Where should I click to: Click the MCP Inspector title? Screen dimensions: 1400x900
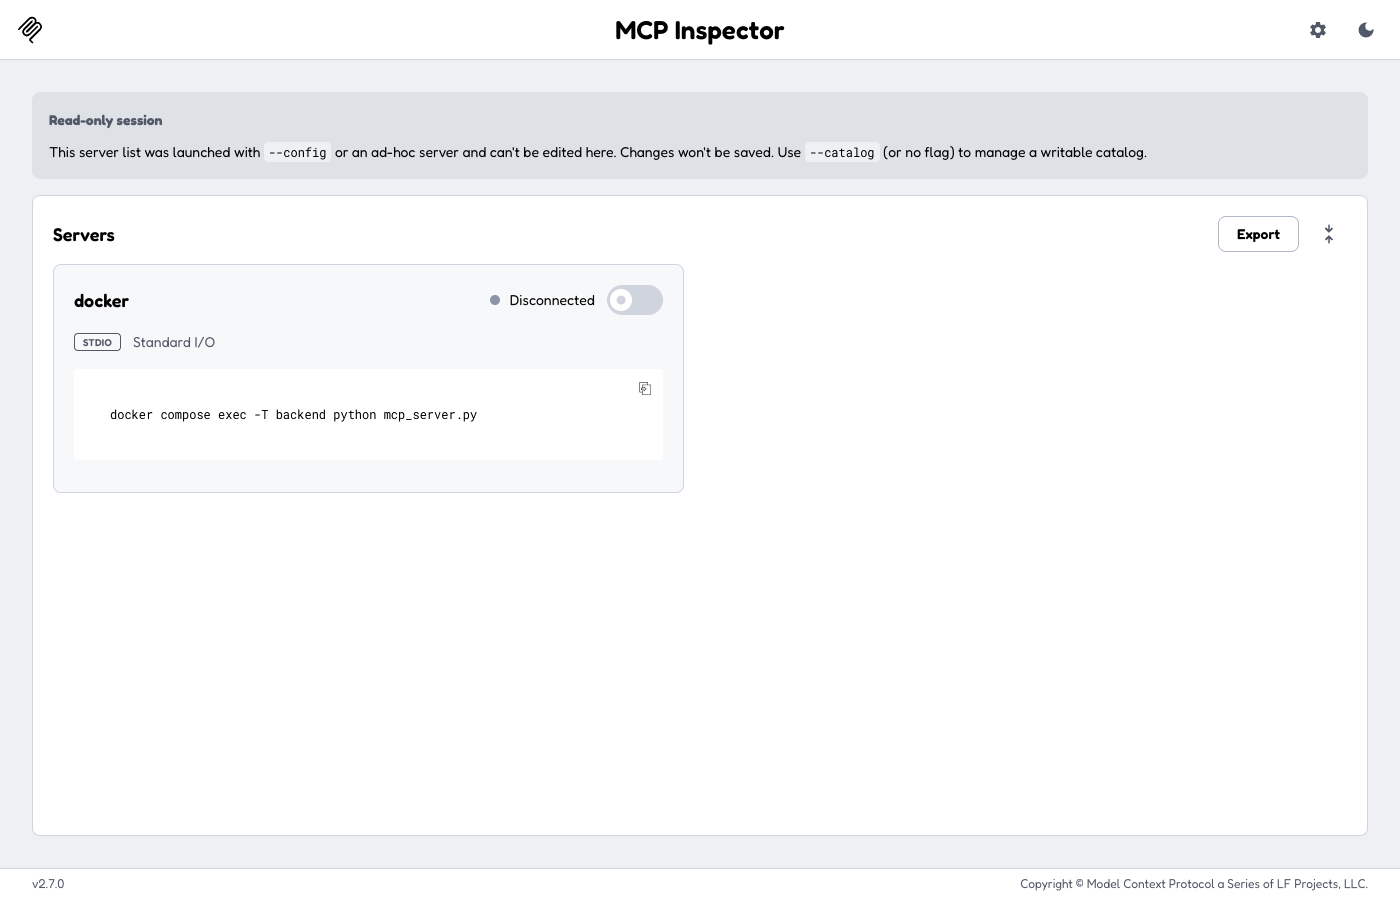click(x=700, y=30)
